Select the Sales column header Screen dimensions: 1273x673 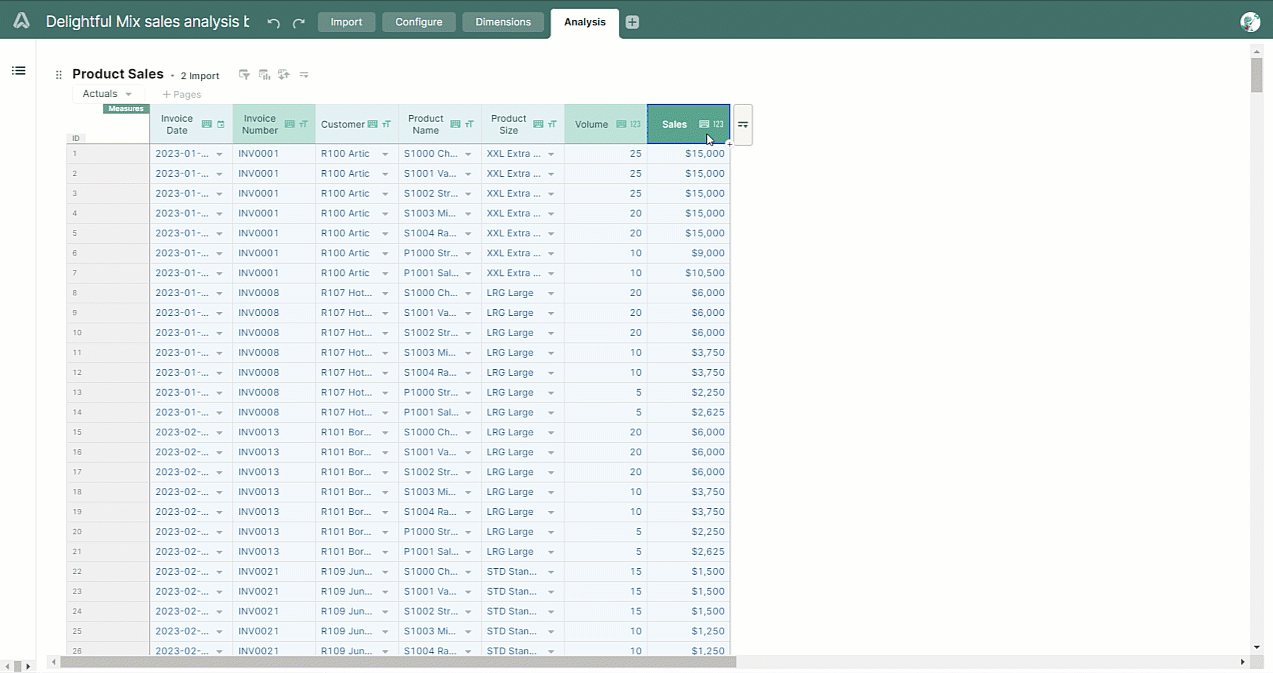[x=688, y=124]
